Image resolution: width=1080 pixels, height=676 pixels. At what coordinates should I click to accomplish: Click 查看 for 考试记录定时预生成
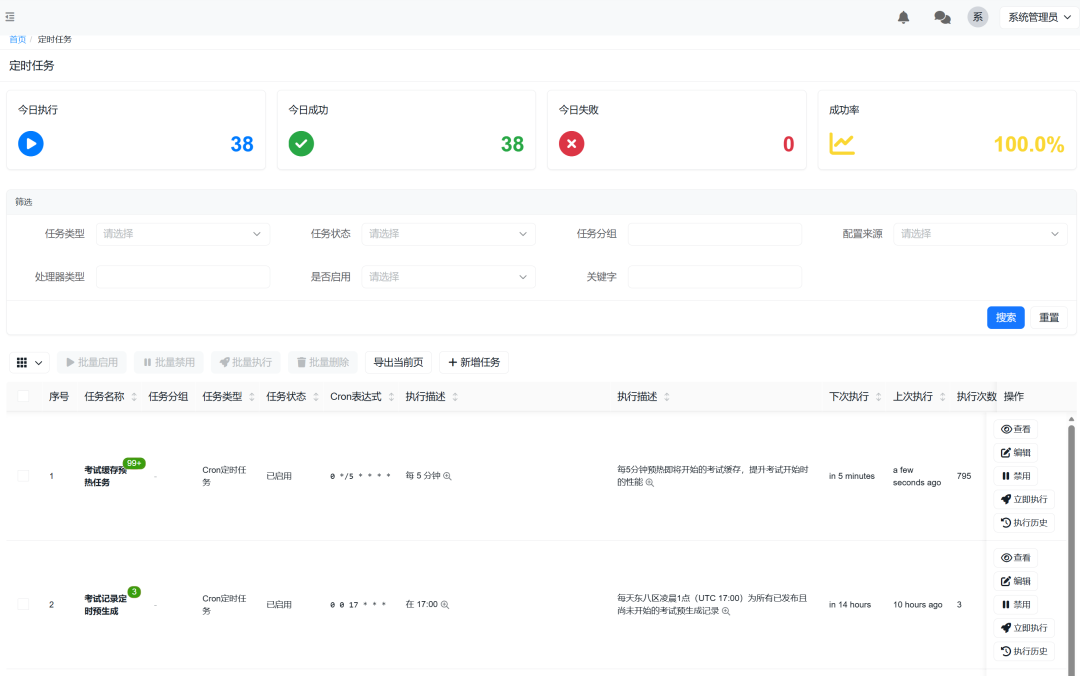click(x=1015, y=557)
